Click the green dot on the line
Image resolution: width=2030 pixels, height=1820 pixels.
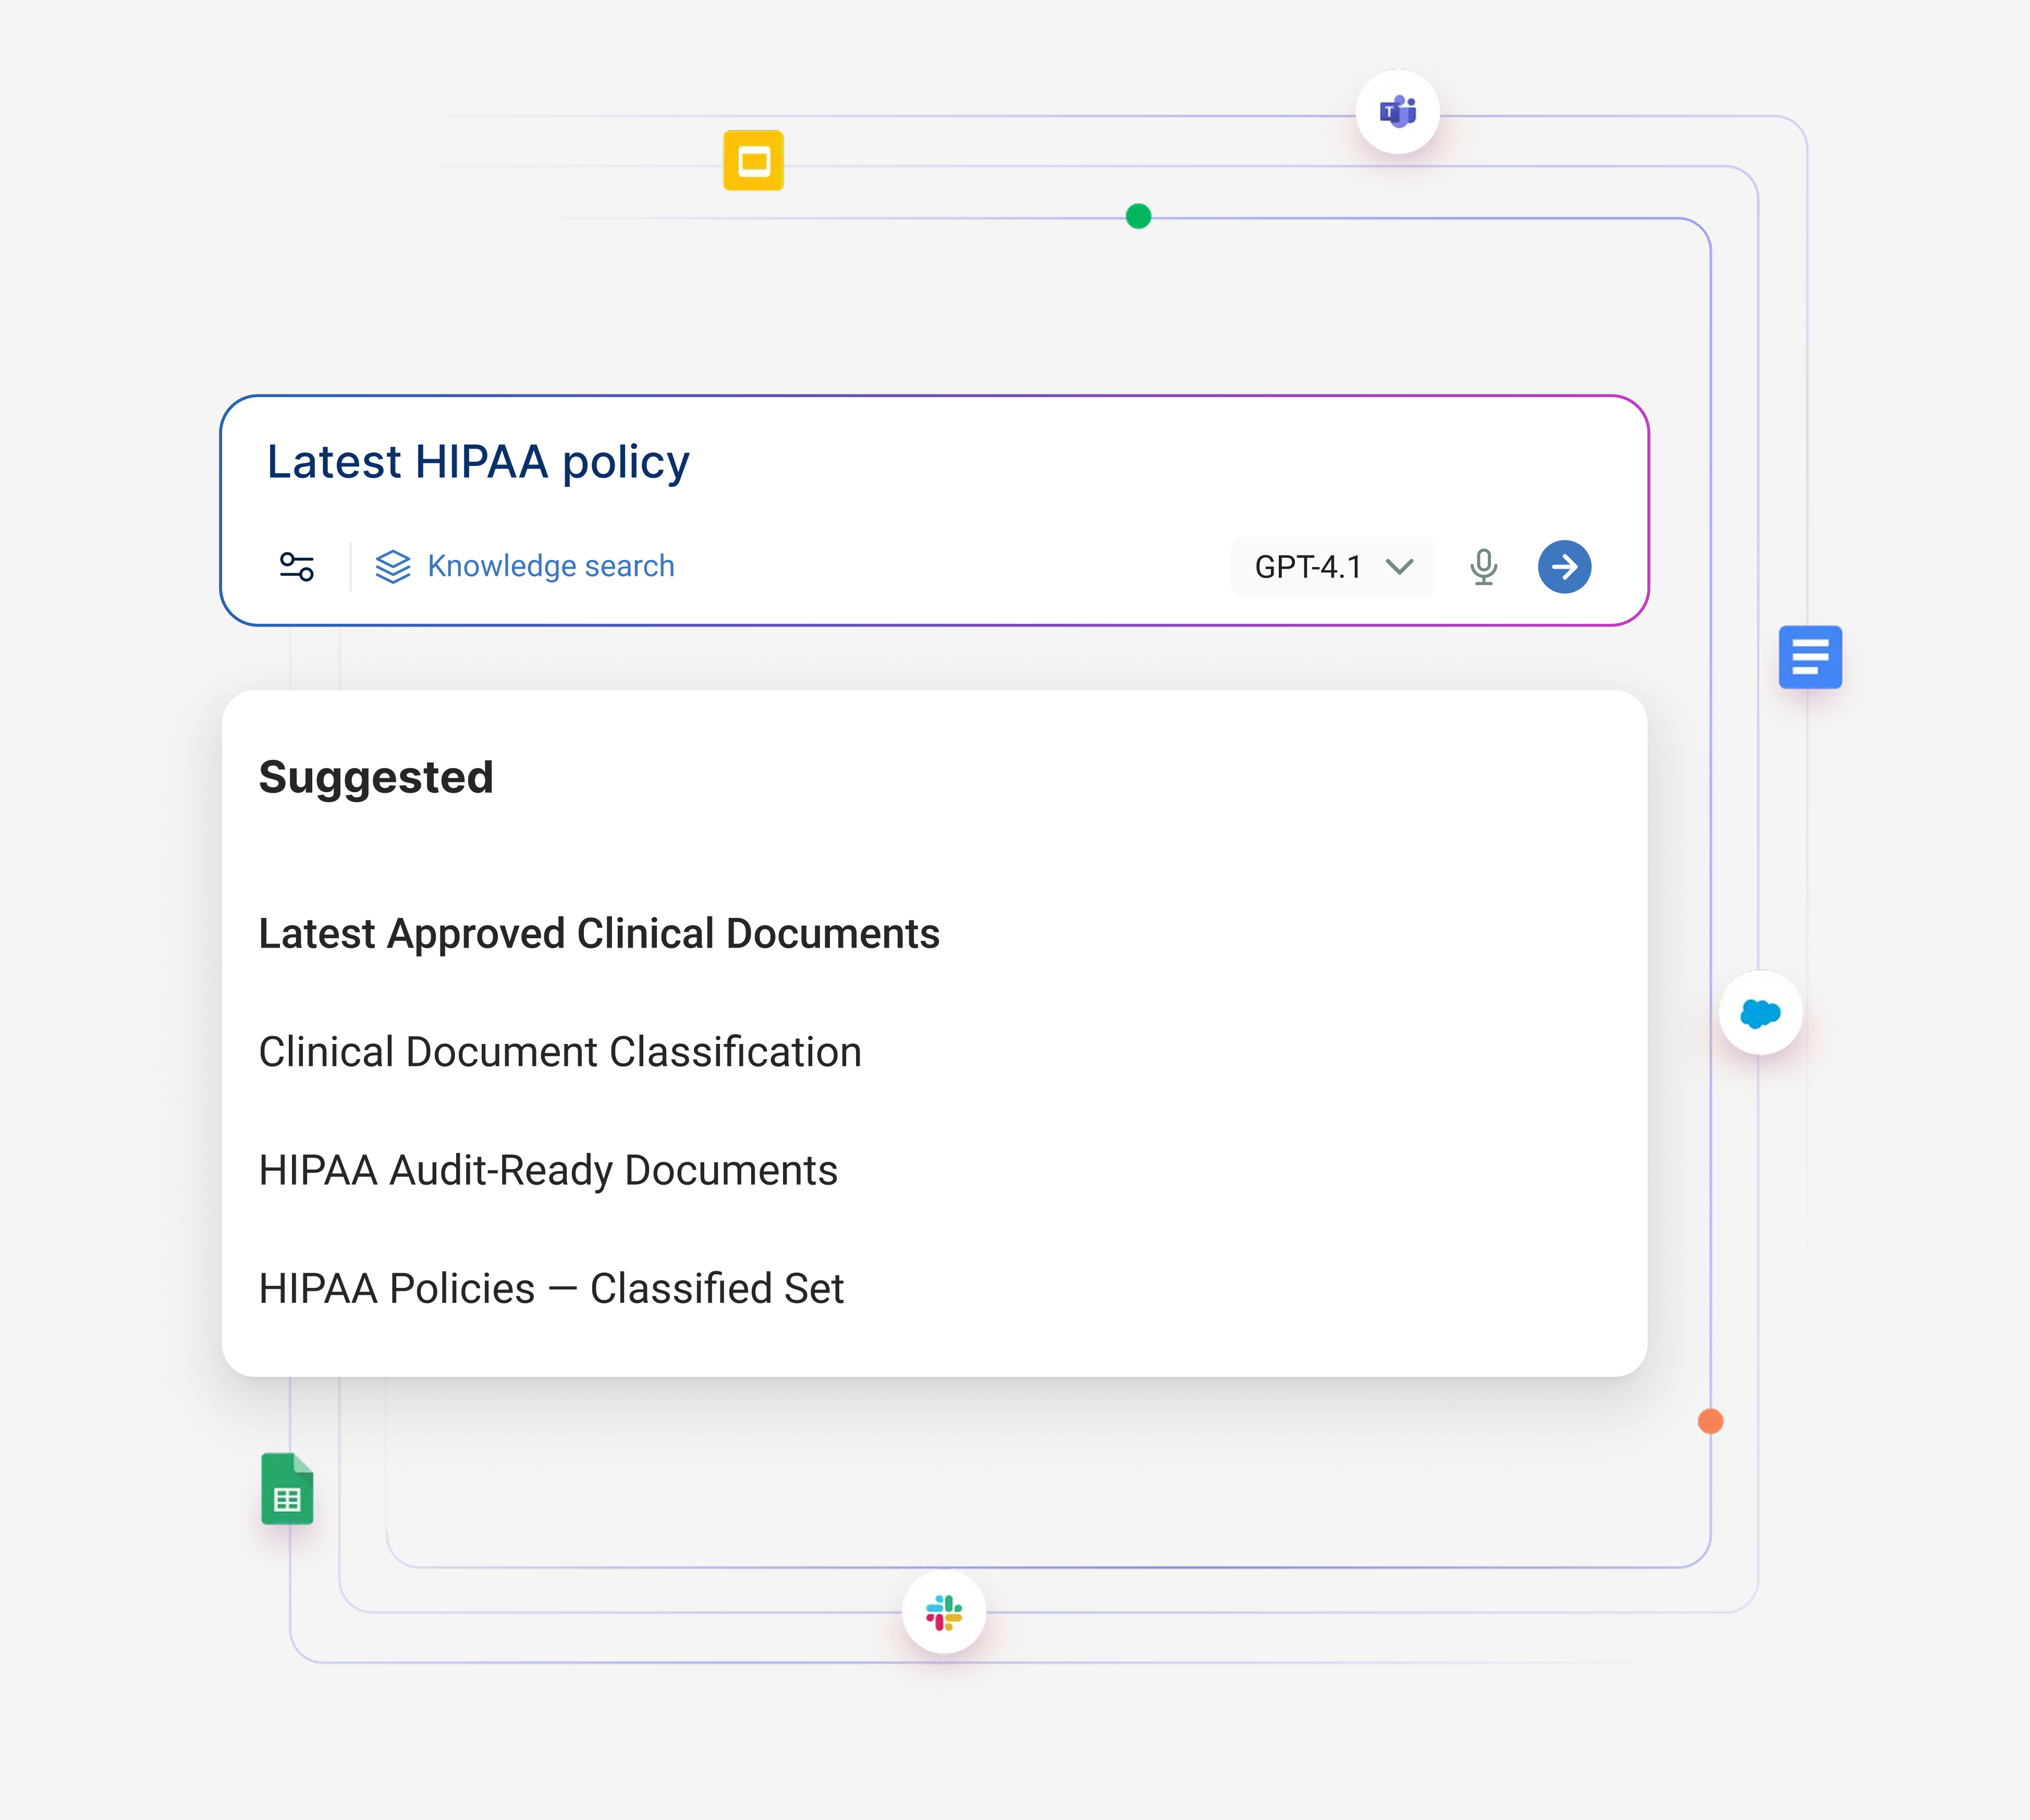(x=1138, y=216)
